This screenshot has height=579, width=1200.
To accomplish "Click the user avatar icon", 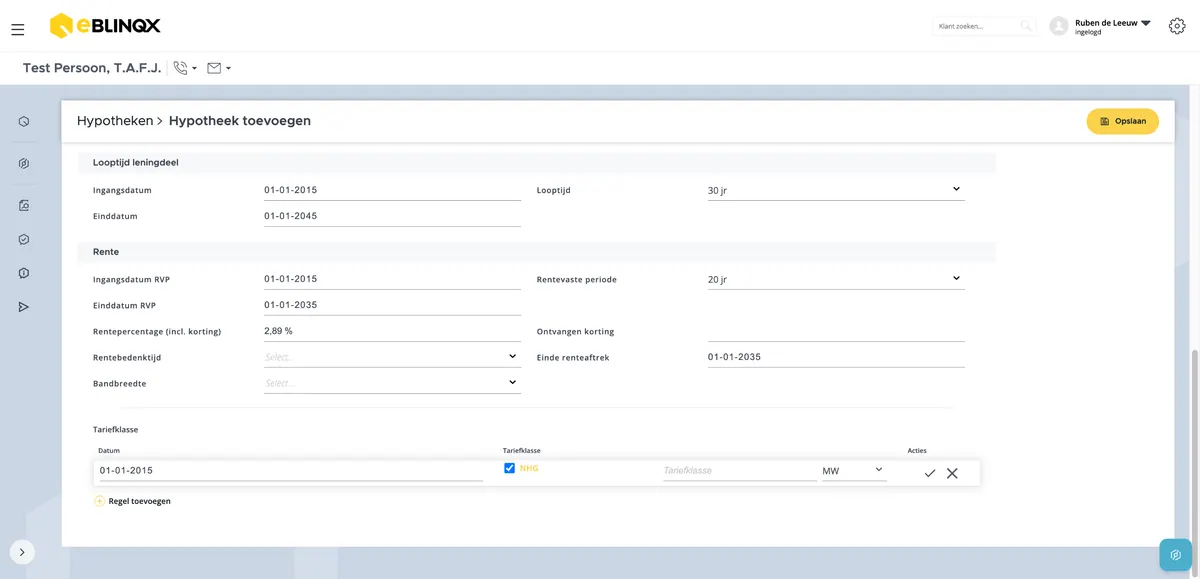I will click(x=1059, y=26).
